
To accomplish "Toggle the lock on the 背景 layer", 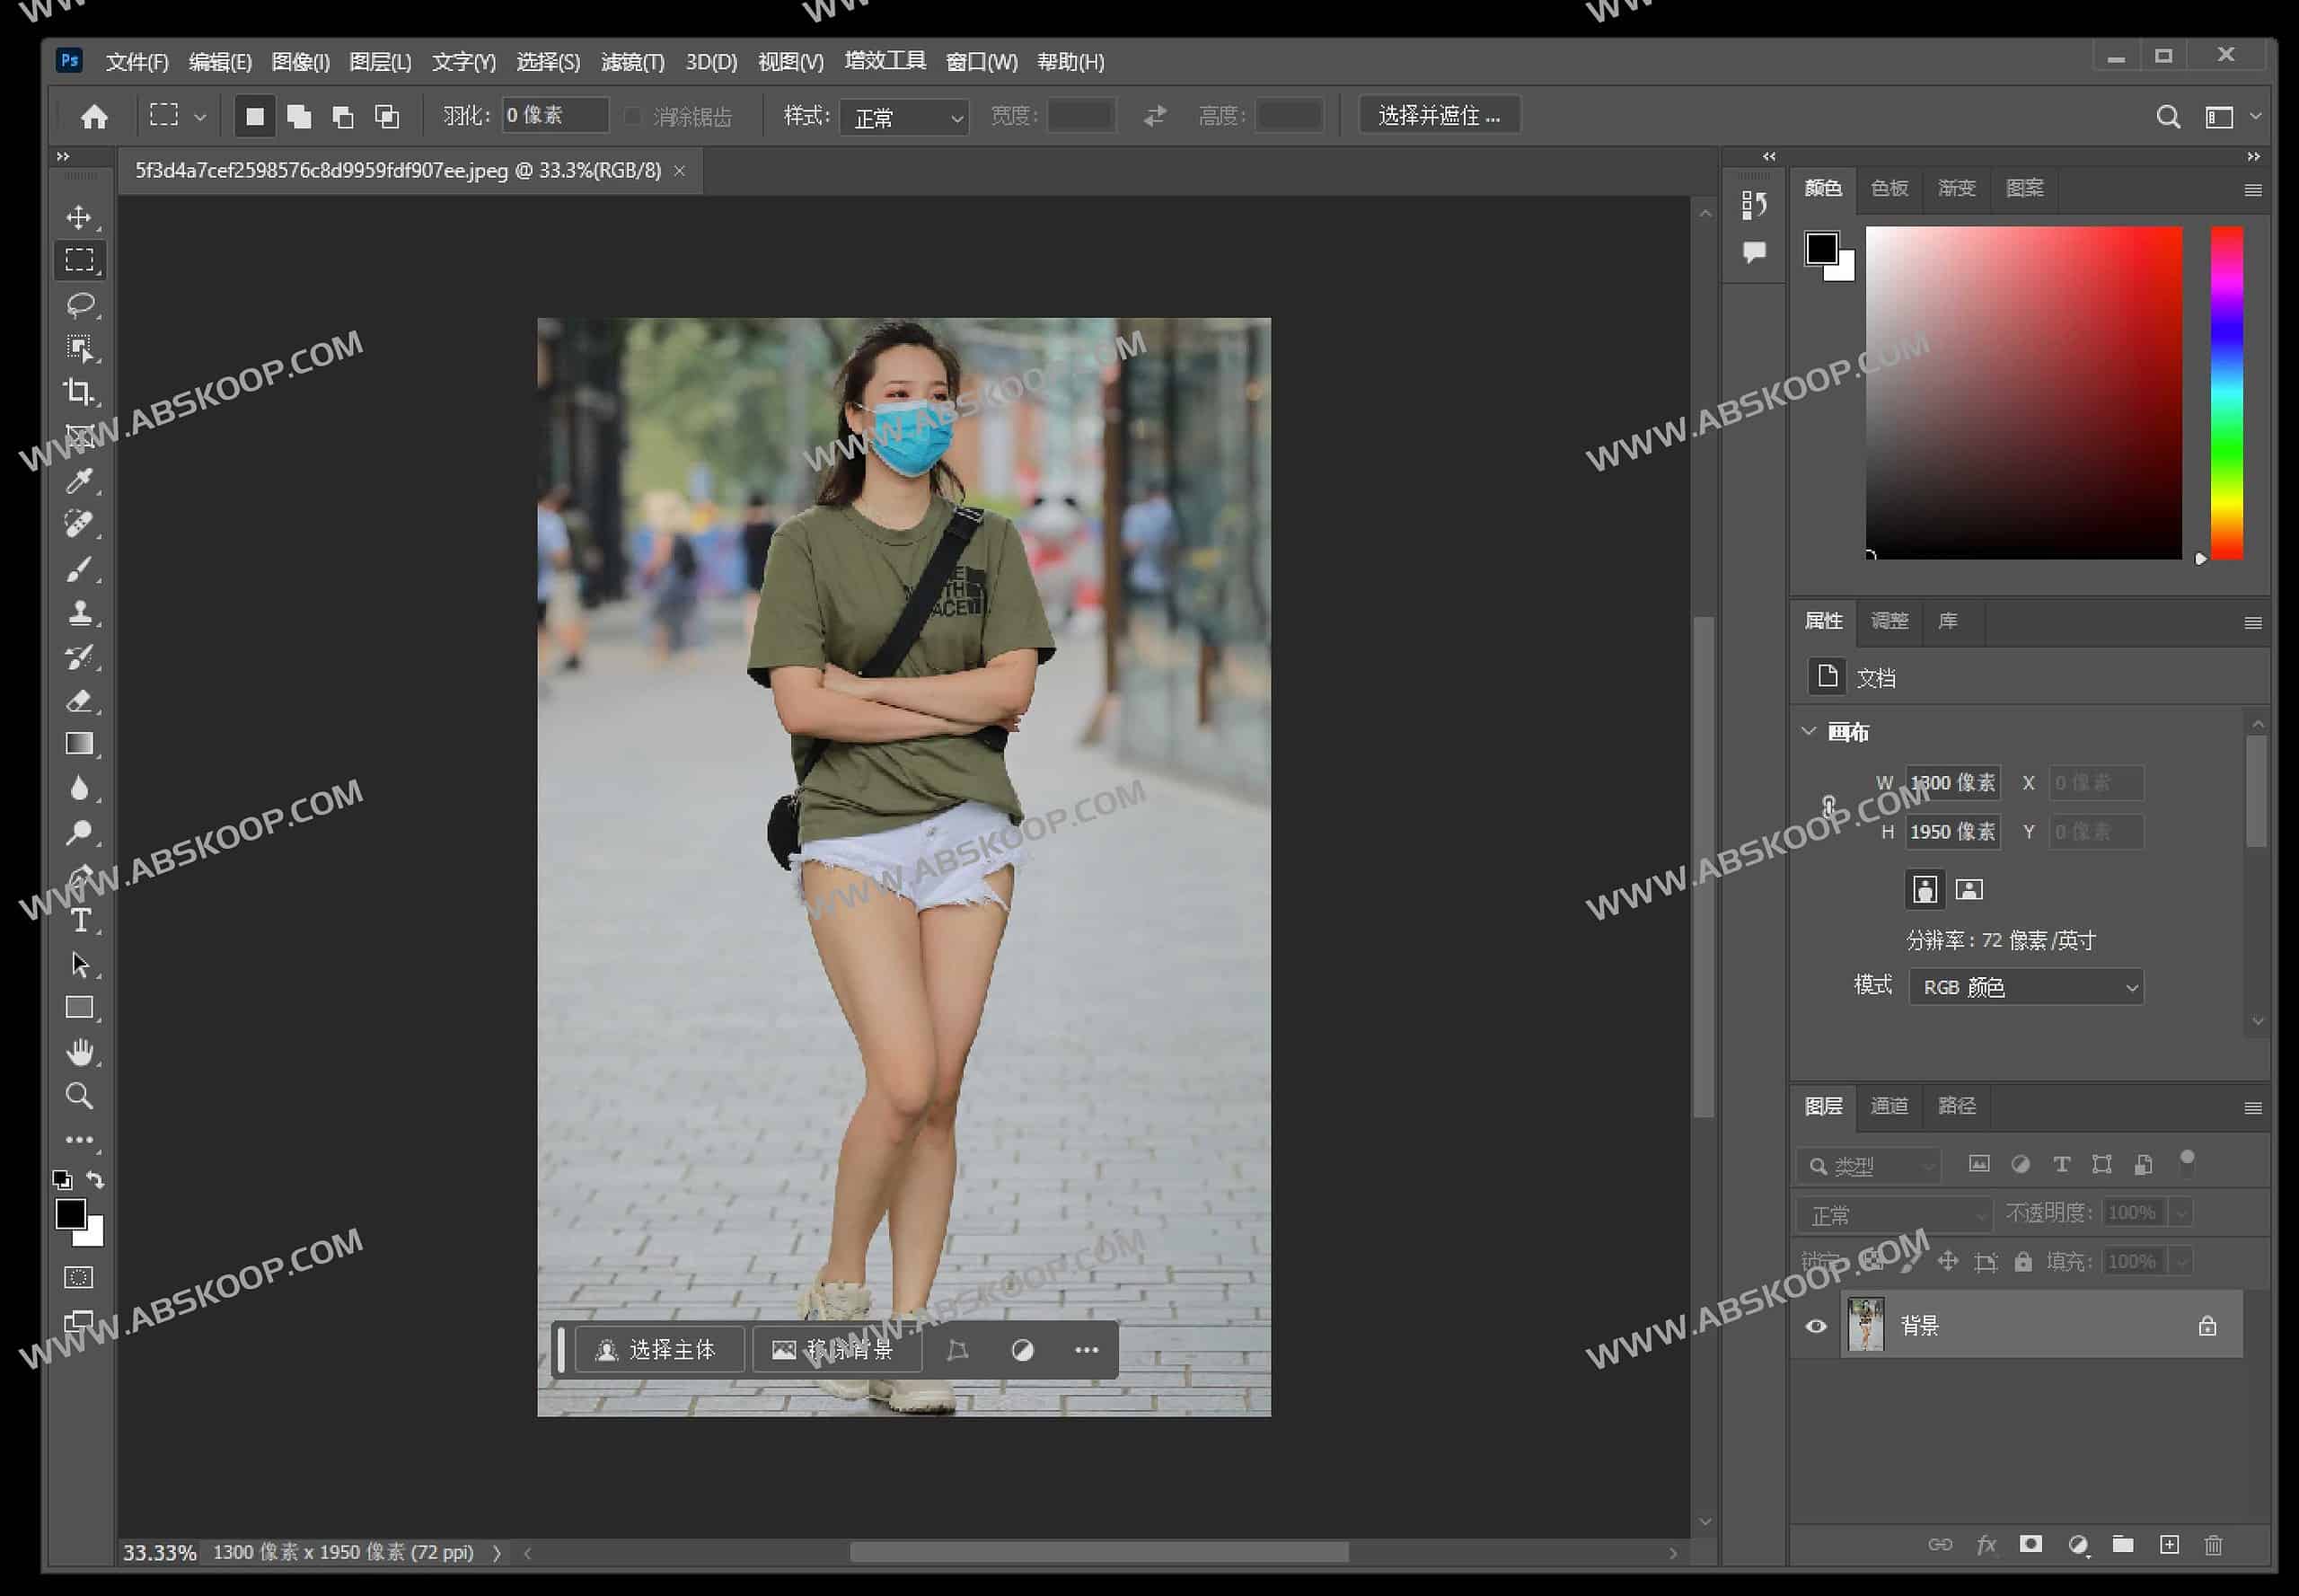I will (x=2207, y=1326).
